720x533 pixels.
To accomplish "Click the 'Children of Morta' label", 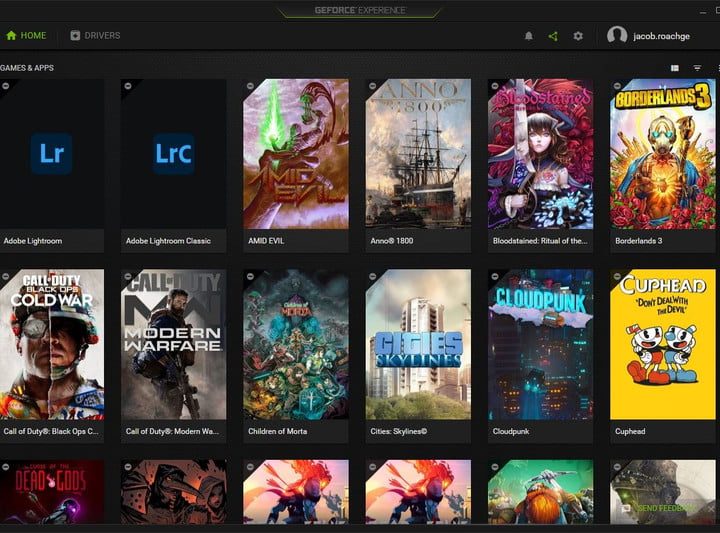I will click(277, 431).
